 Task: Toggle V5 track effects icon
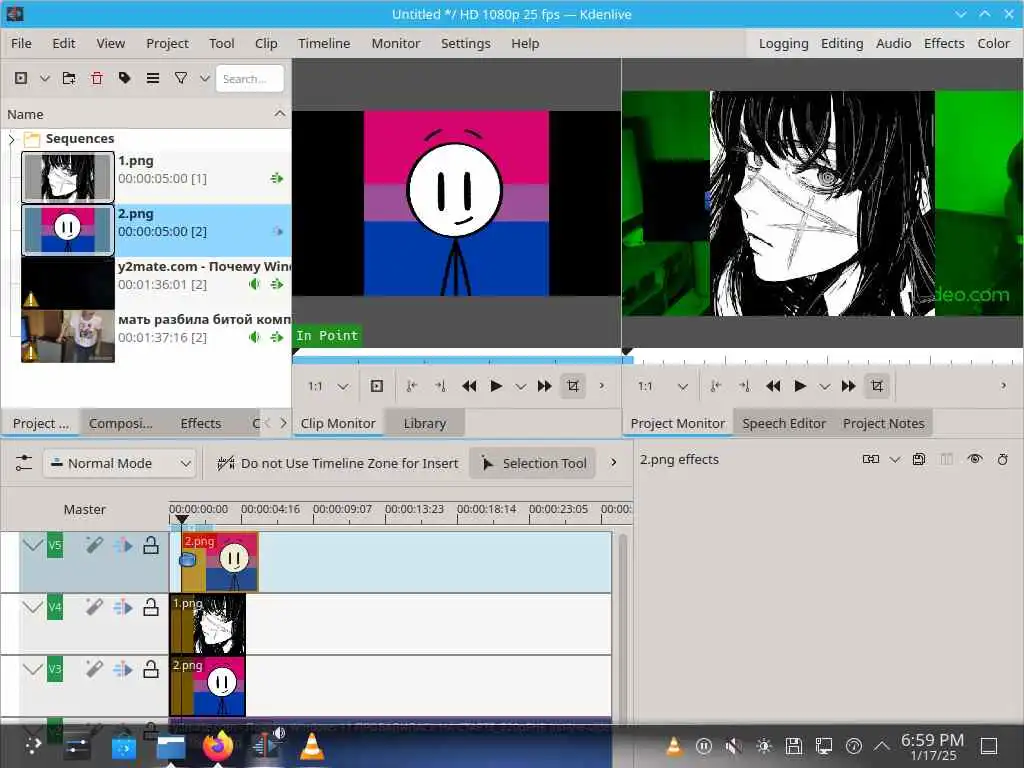coord(93,545)
